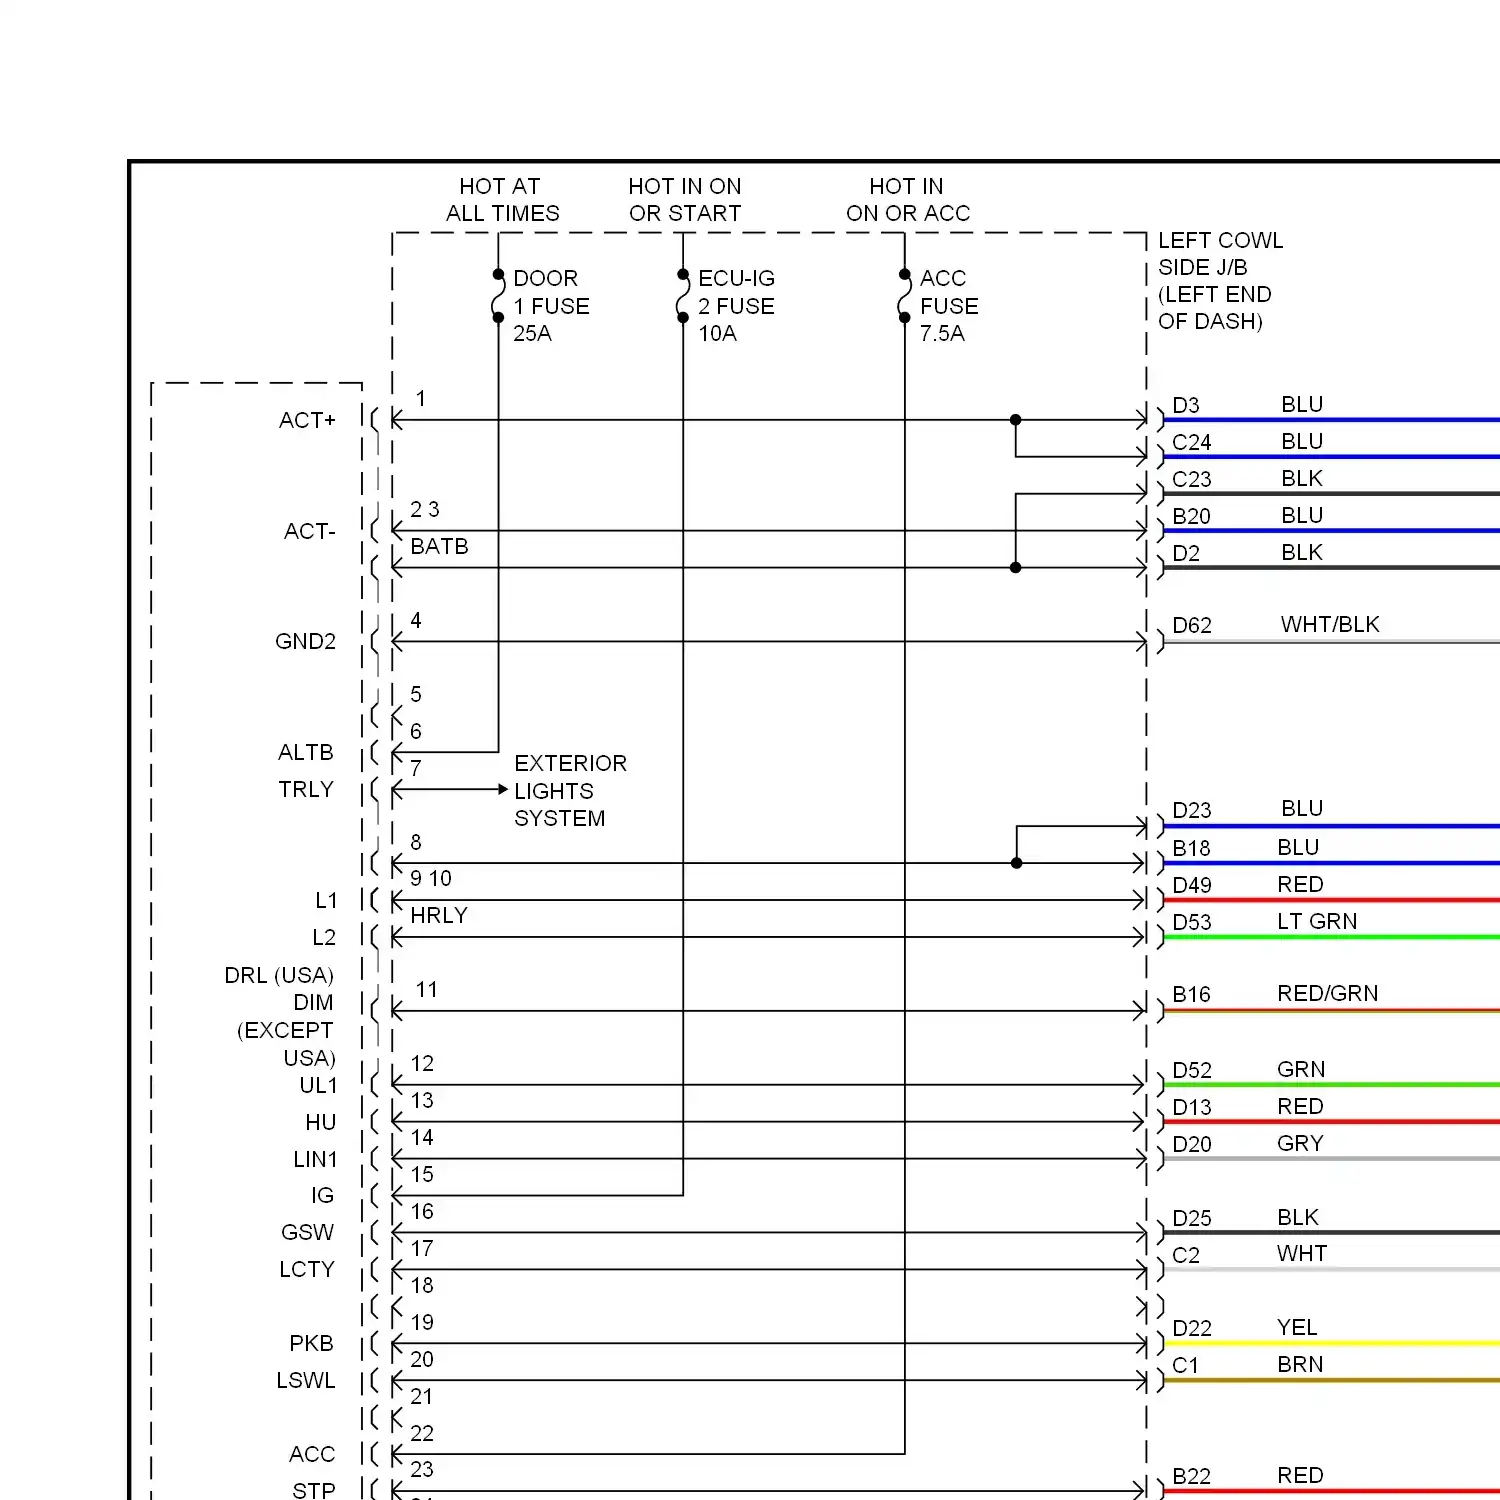Select the D25 connector pin label
Screen dimensions: 1500x1500
coord(1192,1218)
